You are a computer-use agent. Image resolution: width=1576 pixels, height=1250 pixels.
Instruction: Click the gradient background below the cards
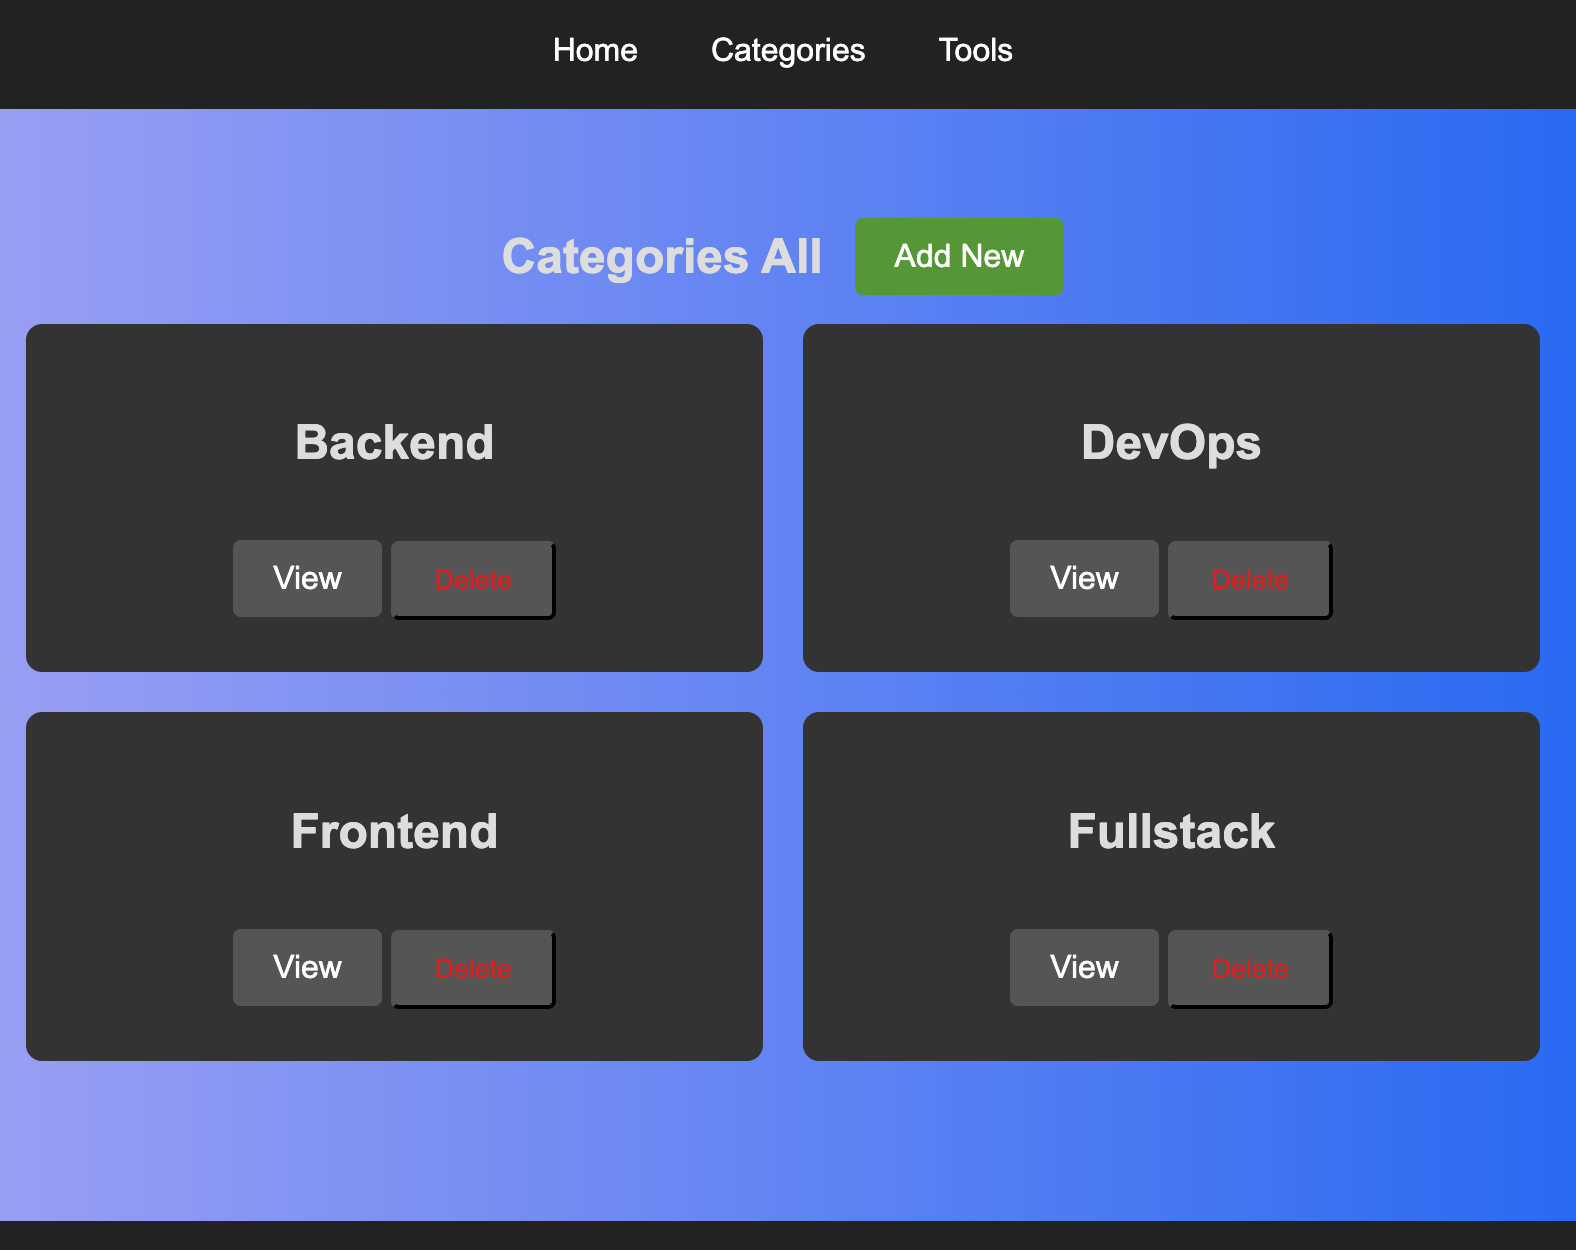pos(788,1140)
